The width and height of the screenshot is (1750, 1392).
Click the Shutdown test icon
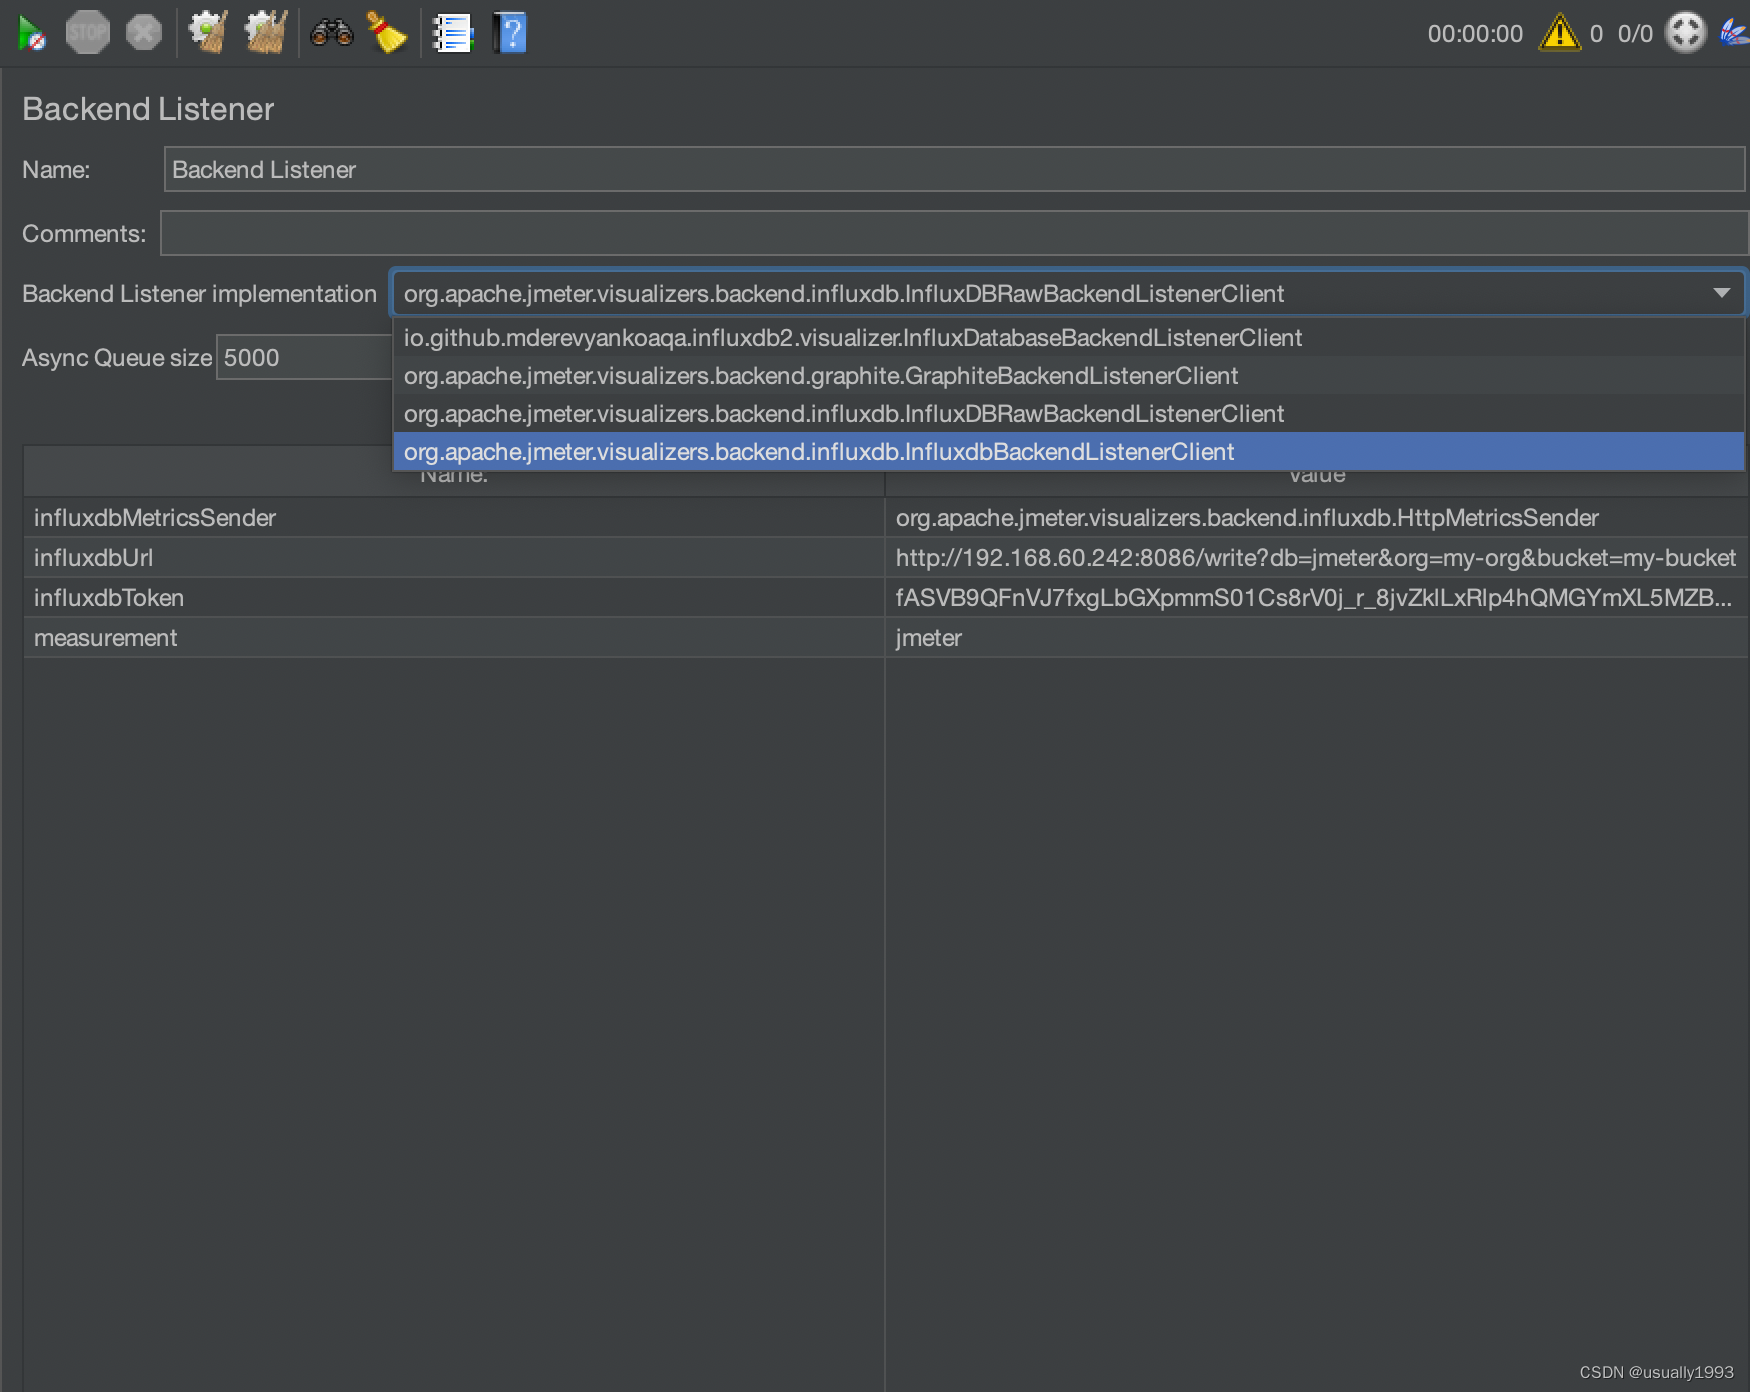144,33
